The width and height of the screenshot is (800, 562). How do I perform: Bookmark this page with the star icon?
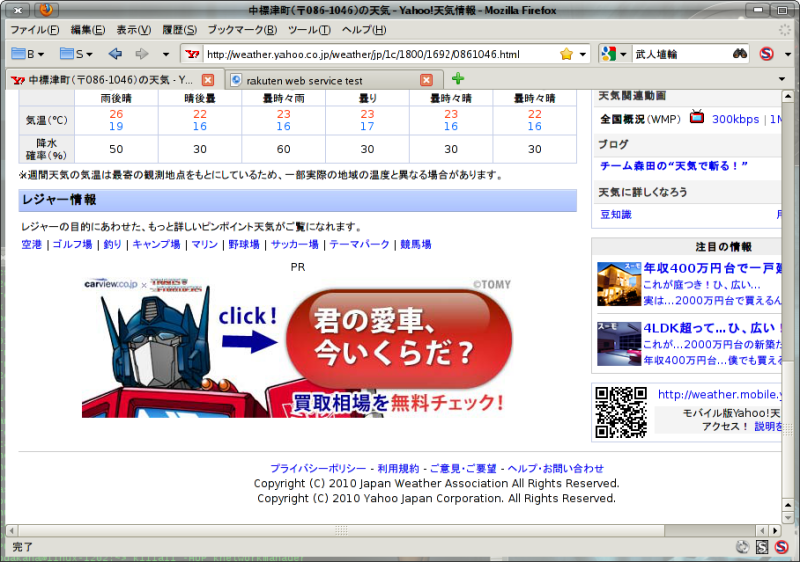click(x=566, y=54)
